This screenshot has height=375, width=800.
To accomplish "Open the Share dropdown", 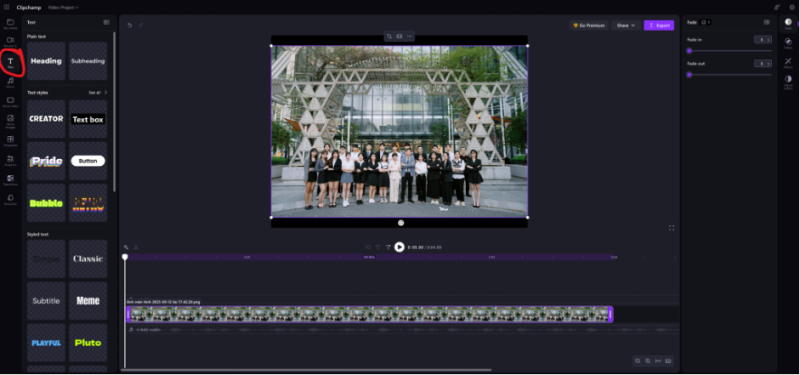I will [x=626, y=25].
